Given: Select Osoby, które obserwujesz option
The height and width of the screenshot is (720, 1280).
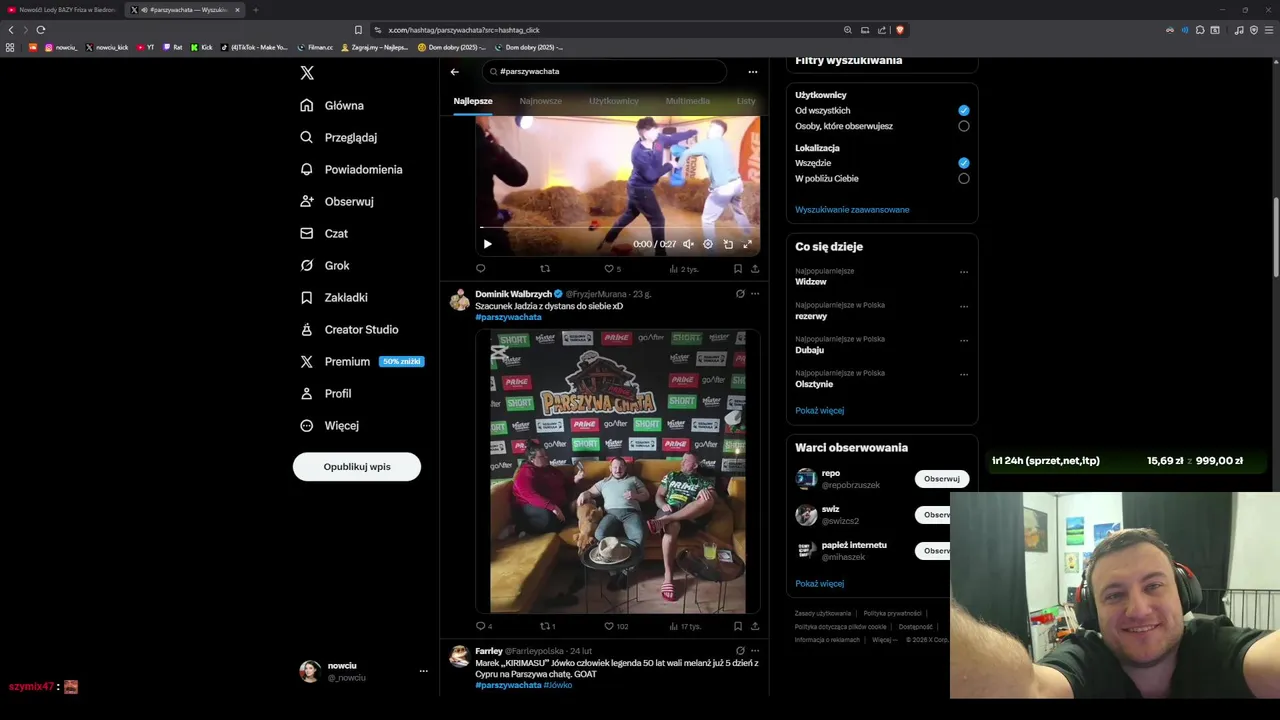Looking at the screenshot, I should coord(964,126).
